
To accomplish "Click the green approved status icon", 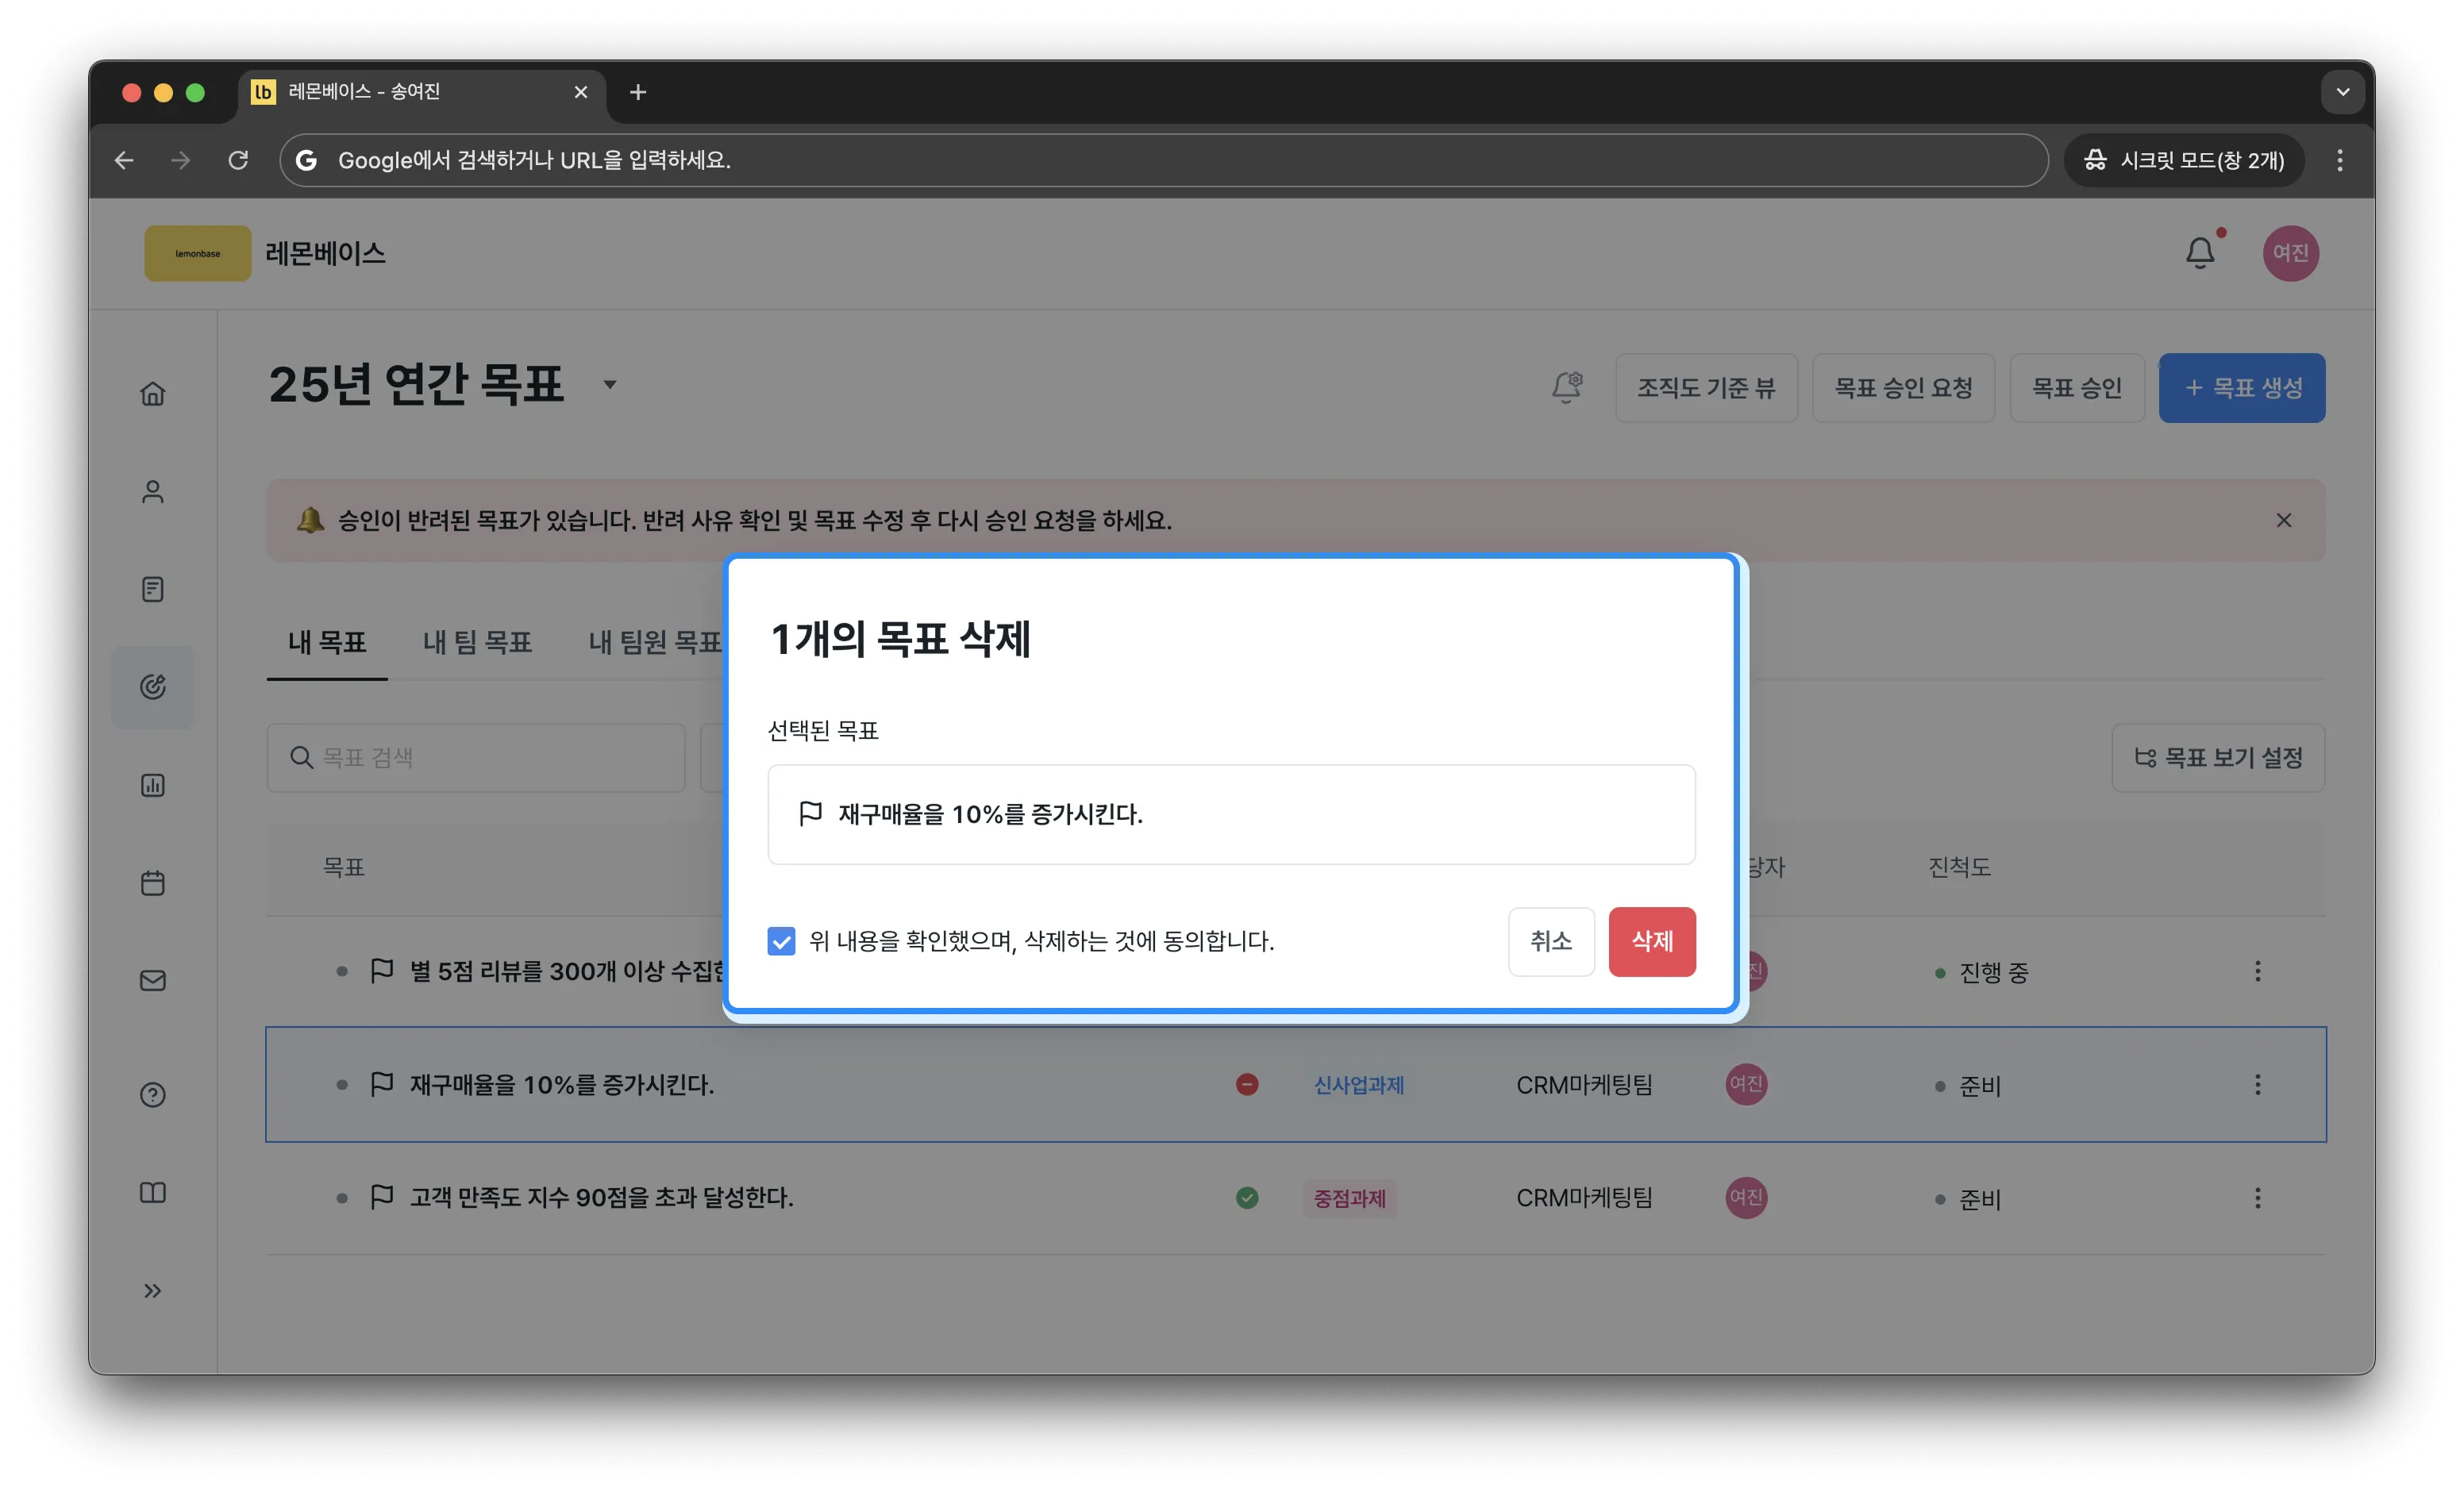I will click(x=1247, y=1198).
